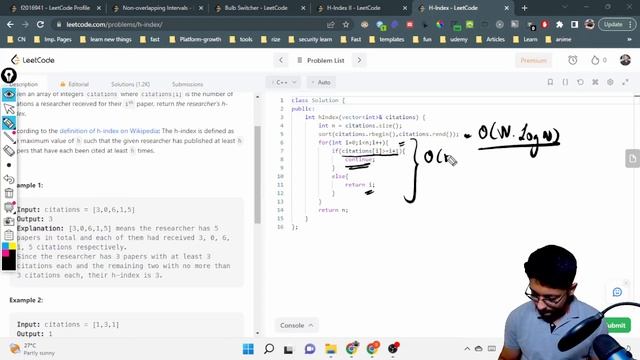The width and height of the screenshot is (640, 360).
Task: Switch to the Editorial tab
Action: click(74, 84)
